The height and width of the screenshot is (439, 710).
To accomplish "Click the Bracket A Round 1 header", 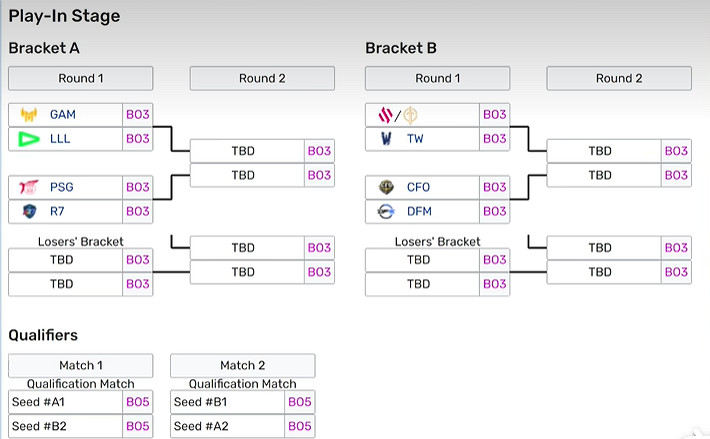I will (80, 78).
